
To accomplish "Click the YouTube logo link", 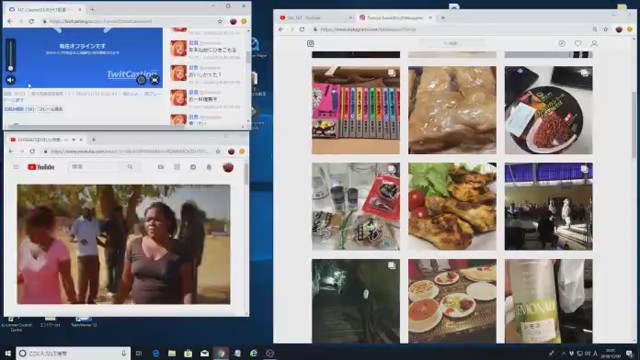I will [41, 167].
